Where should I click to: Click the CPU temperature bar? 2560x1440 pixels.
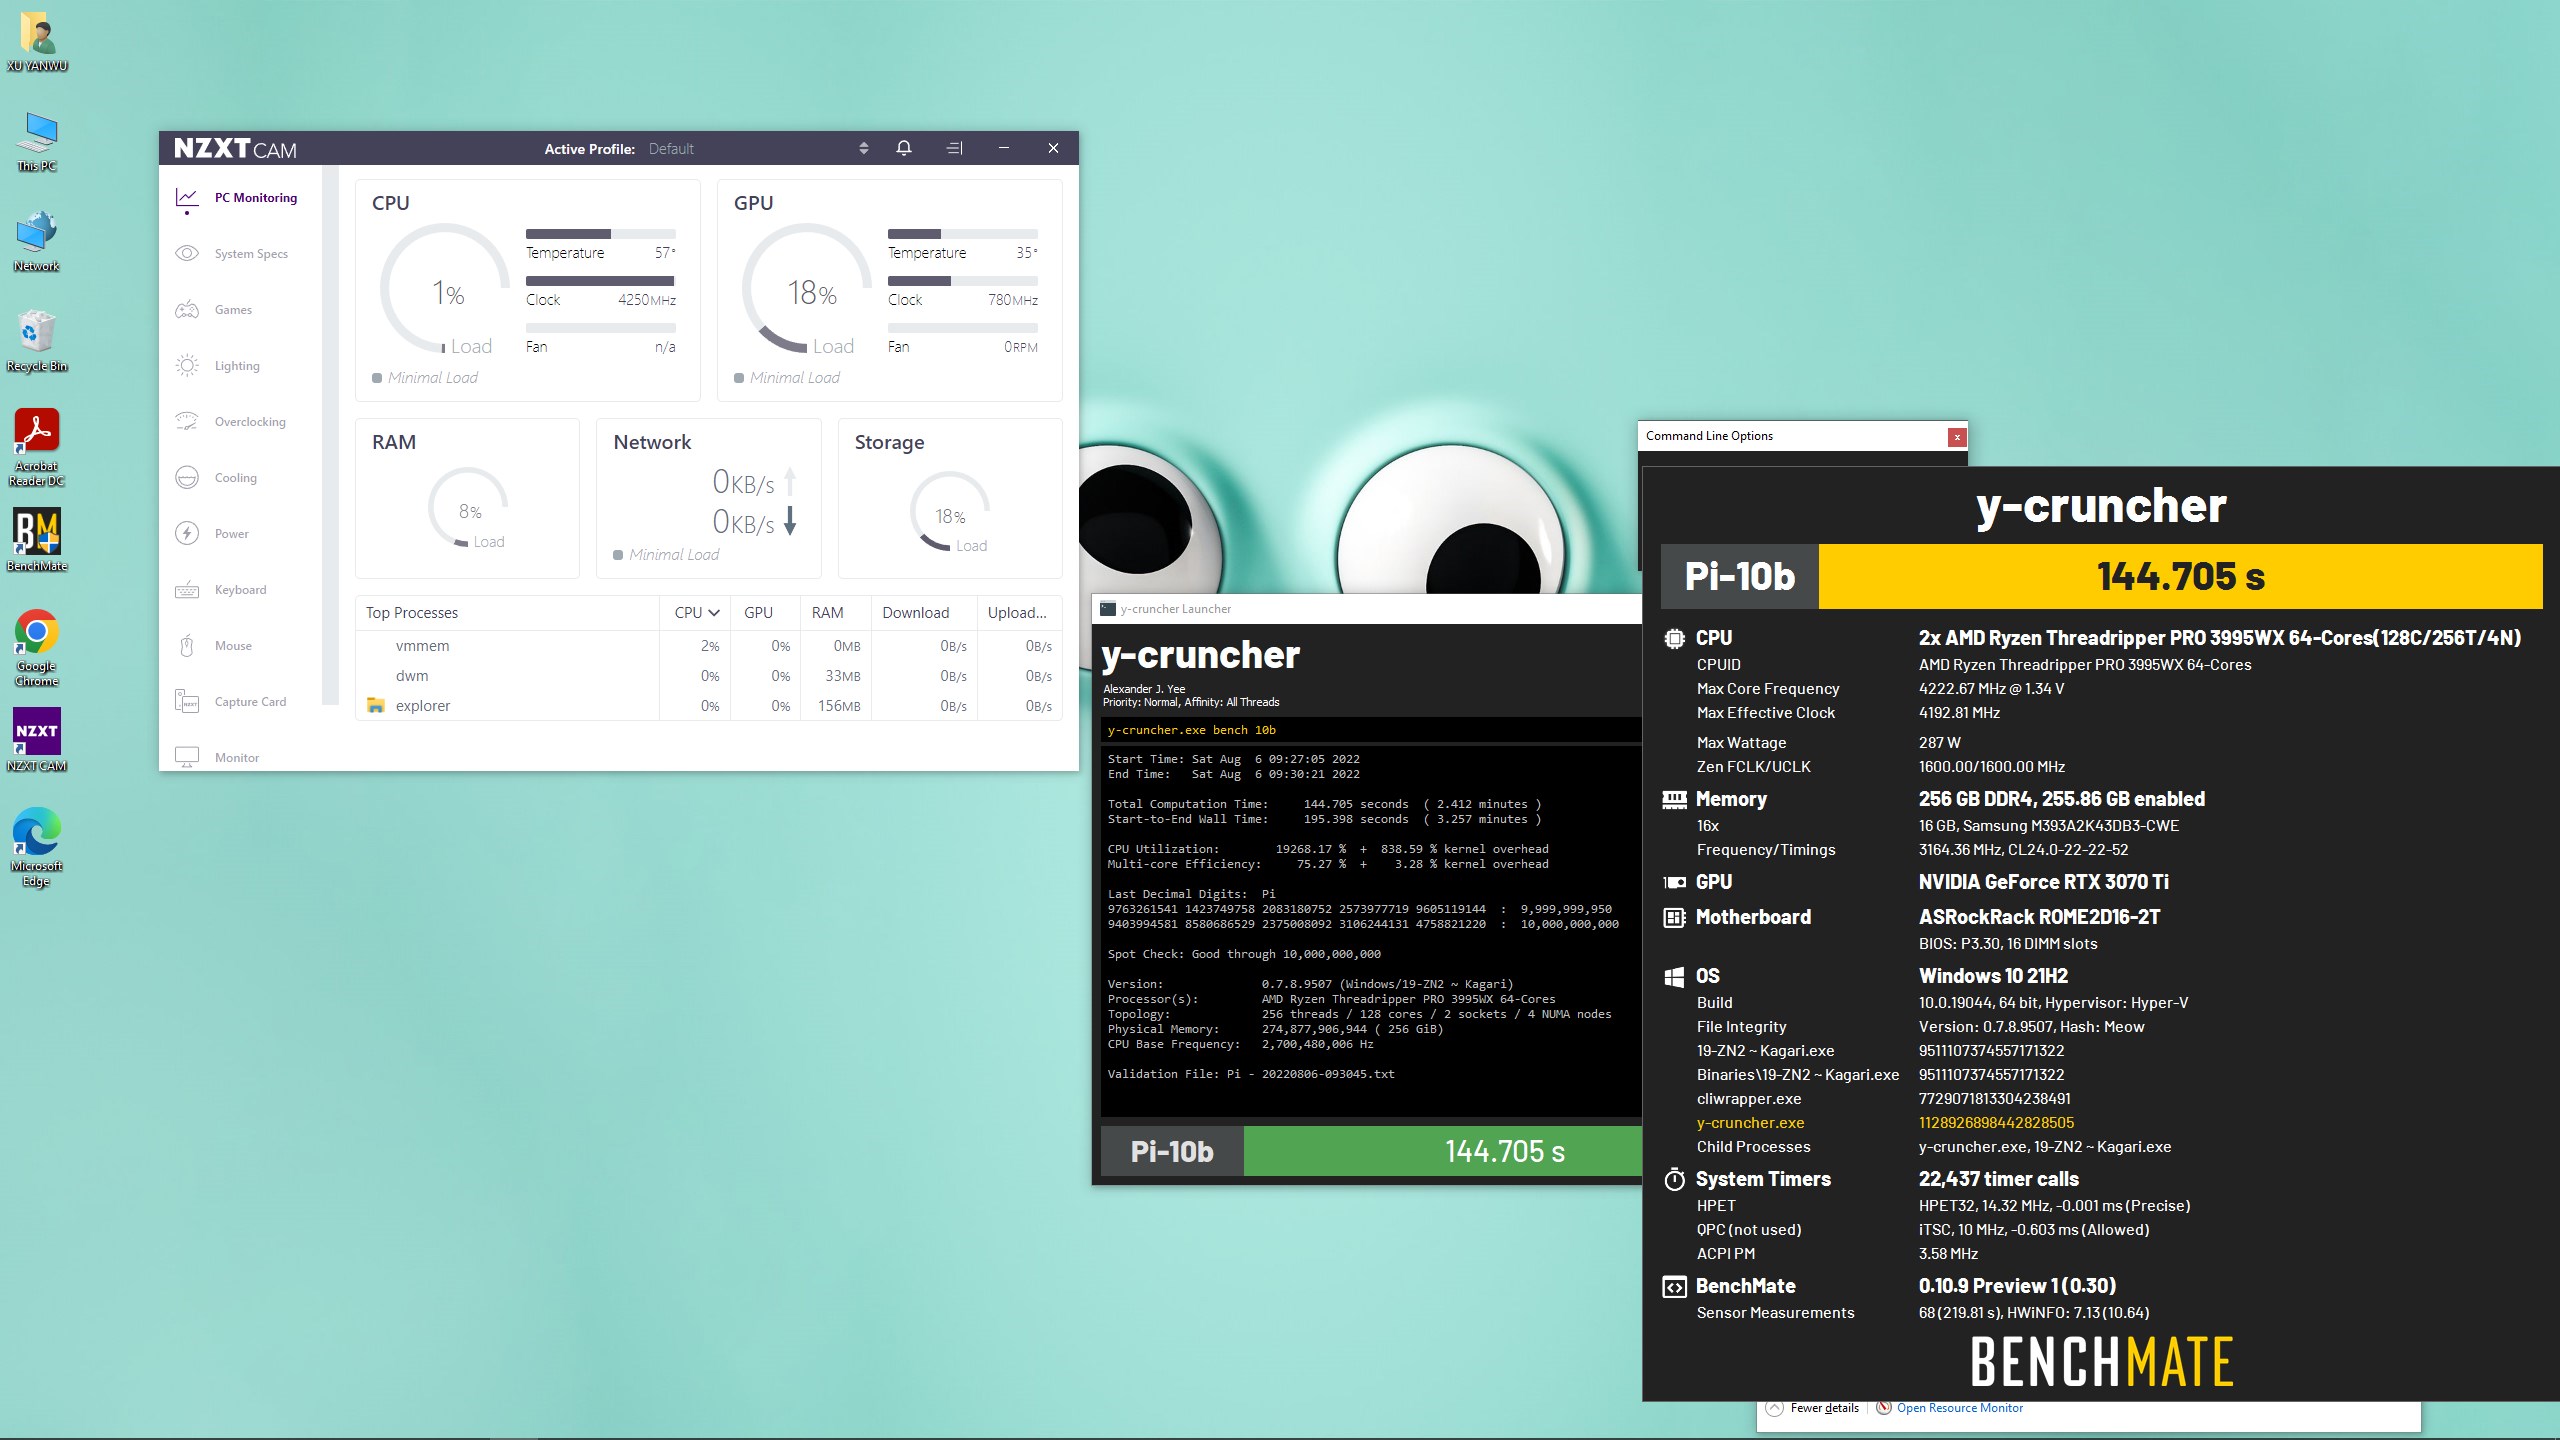(601, 234)
